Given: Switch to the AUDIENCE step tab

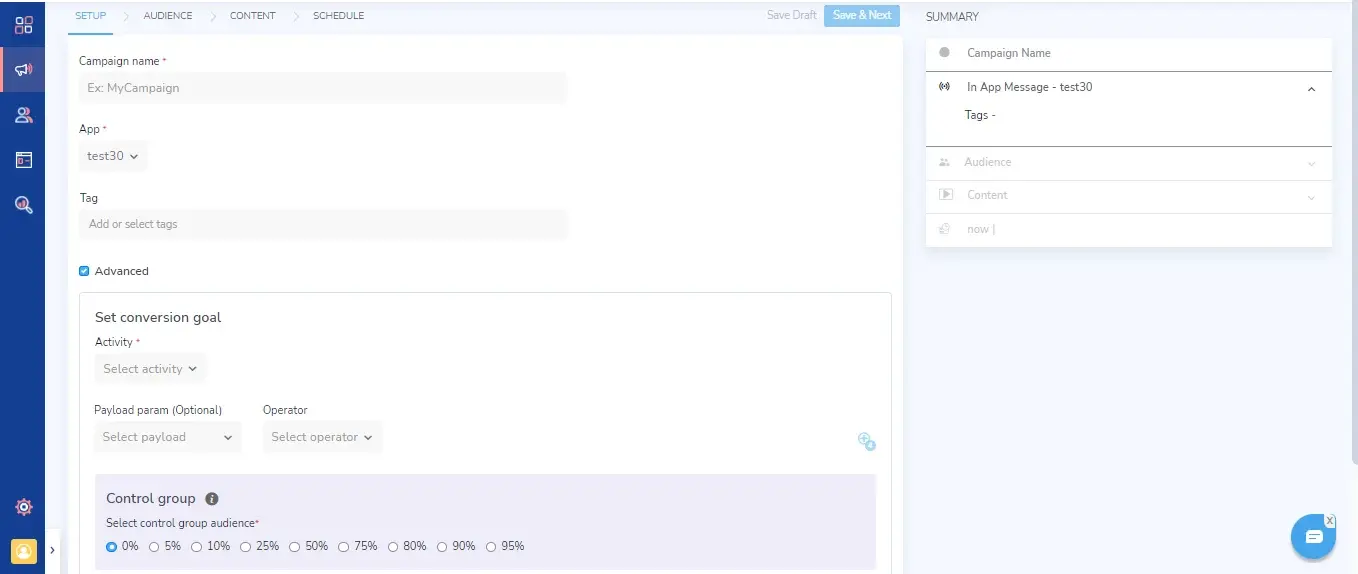Looking at the screenshot, I should coord(168,16).
